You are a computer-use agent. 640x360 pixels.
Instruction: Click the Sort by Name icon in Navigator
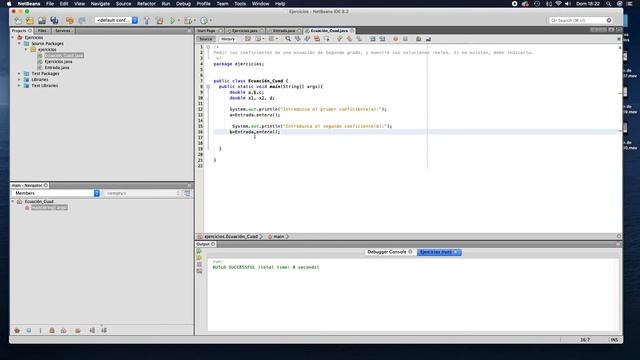tap(92, 331)
